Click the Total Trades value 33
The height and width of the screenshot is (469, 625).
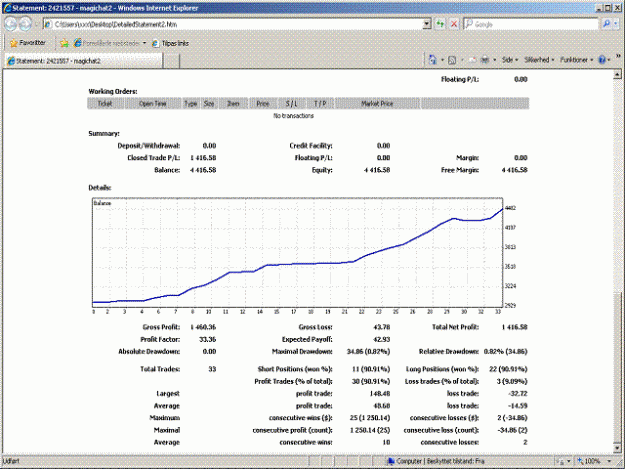coord(212,369)
